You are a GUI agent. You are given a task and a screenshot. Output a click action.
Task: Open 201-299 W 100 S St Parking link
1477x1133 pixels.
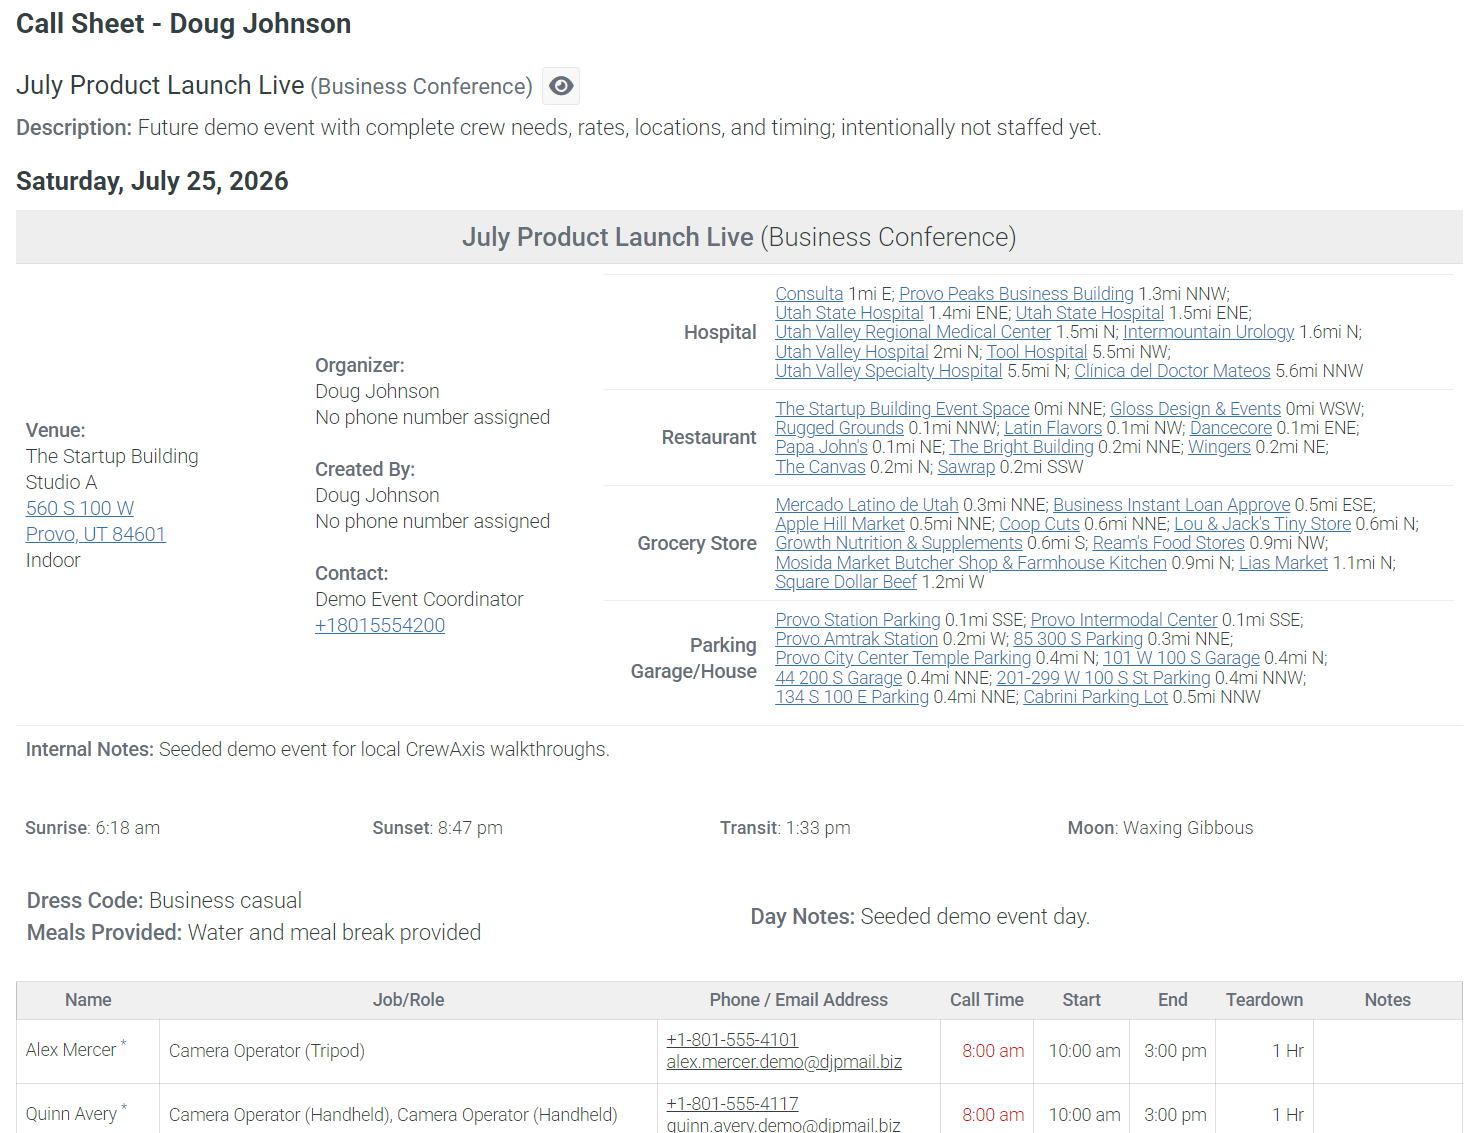(1104, 678)
